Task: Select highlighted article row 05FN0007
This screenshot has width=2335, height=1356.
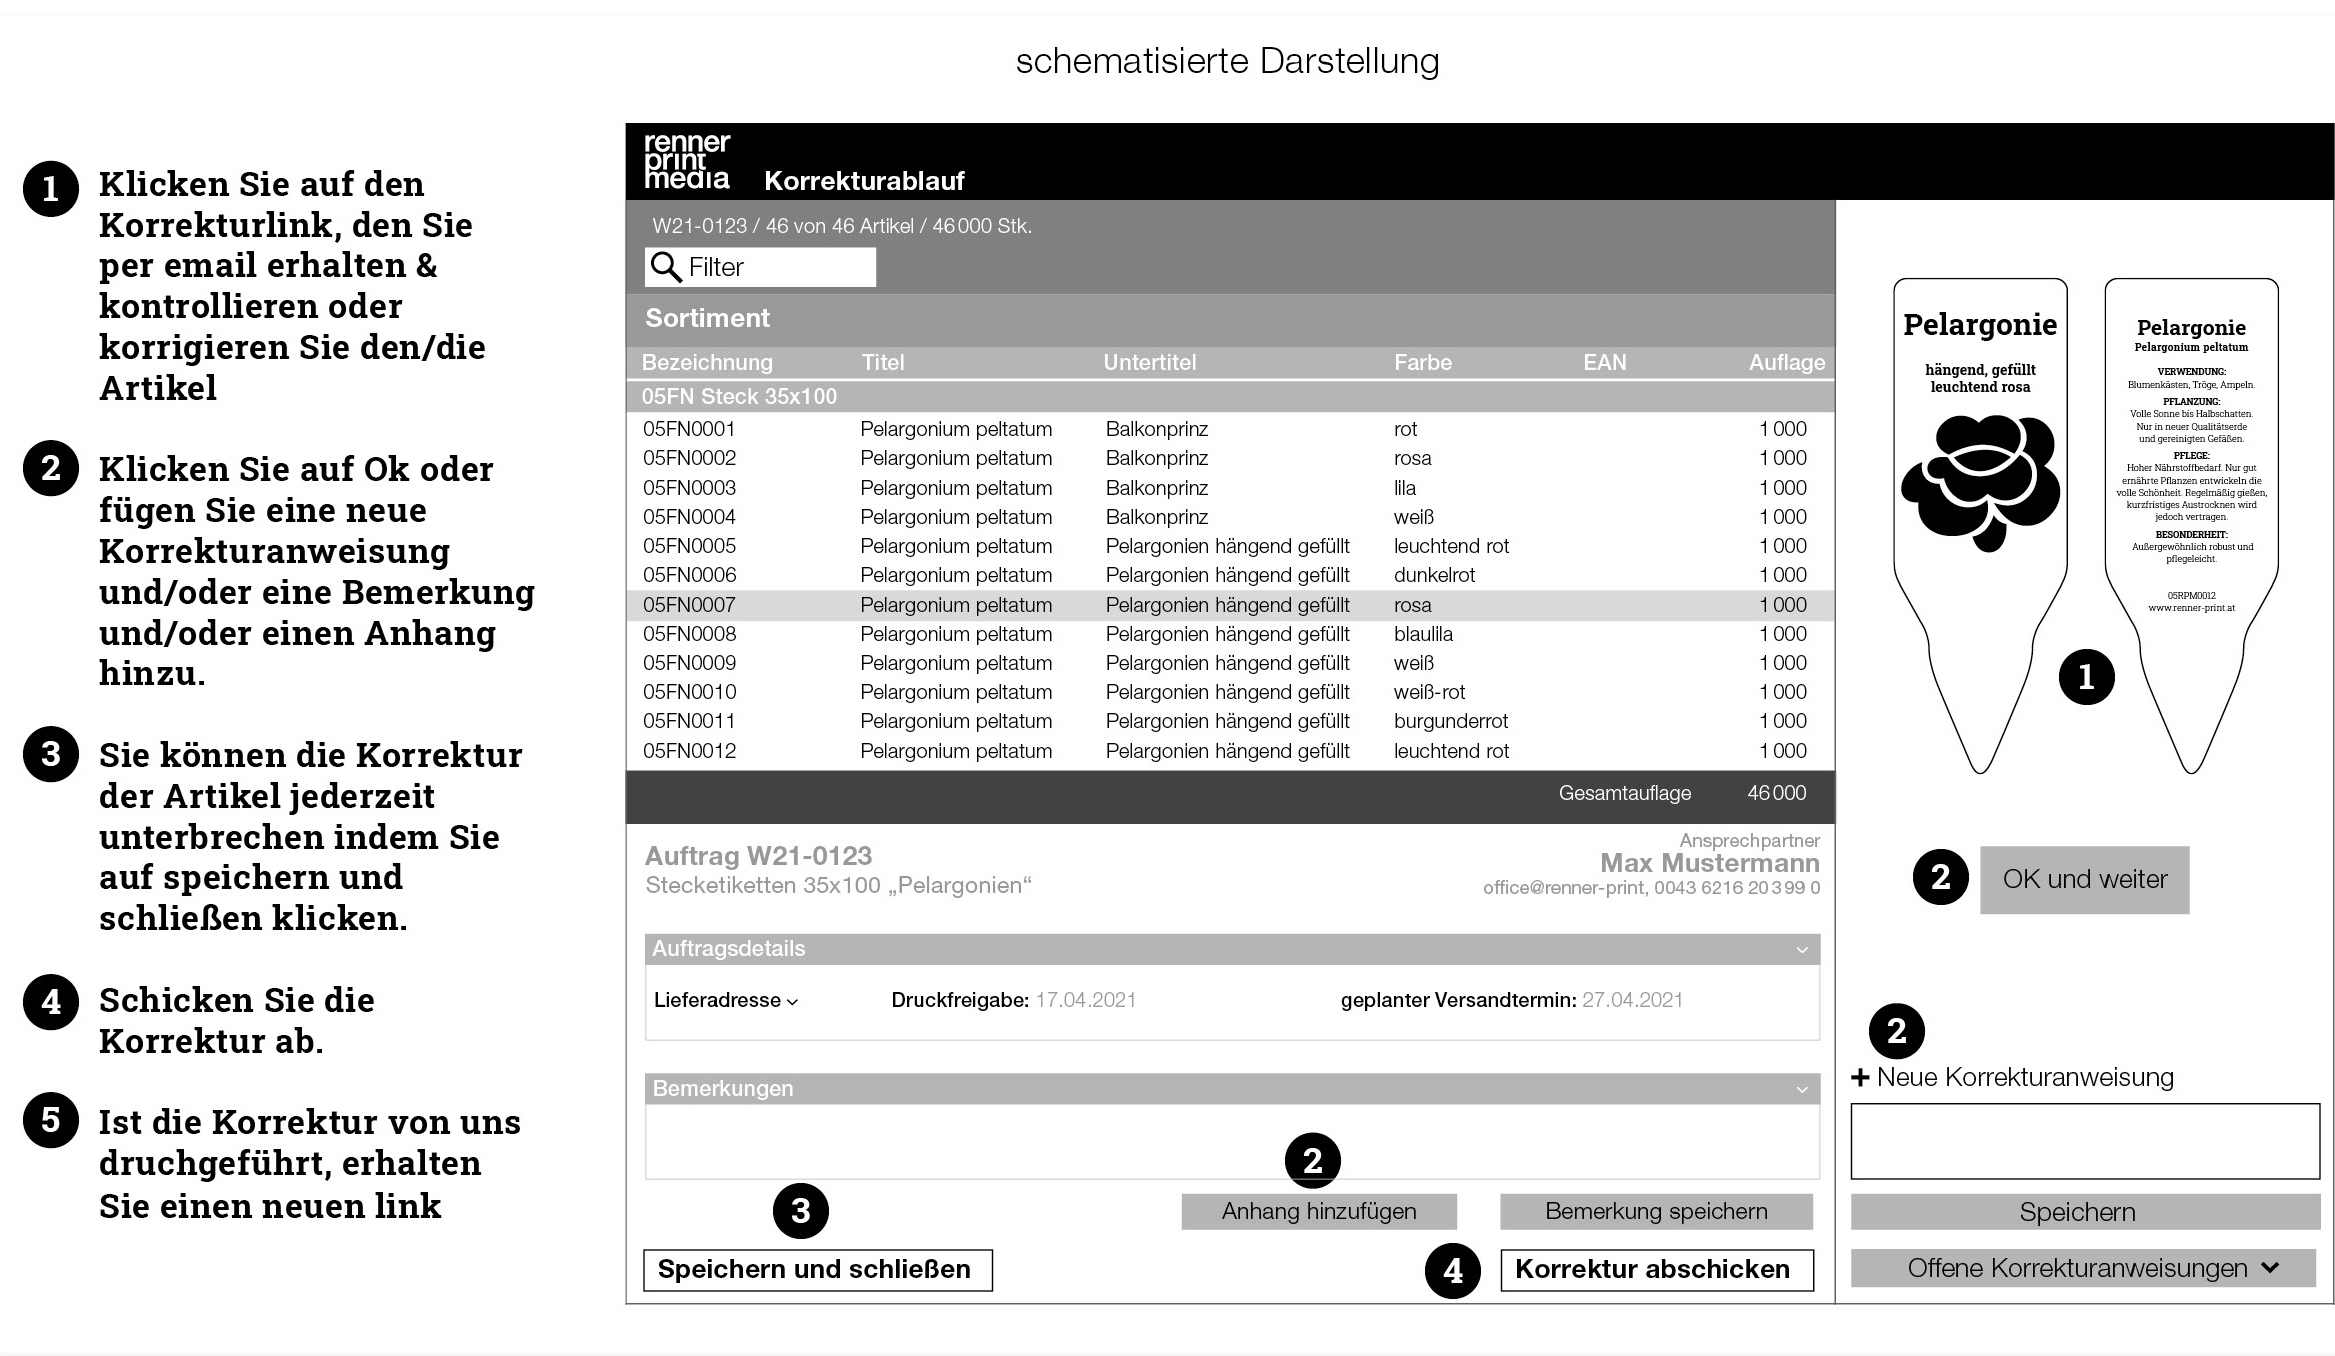Action: 1230,605
